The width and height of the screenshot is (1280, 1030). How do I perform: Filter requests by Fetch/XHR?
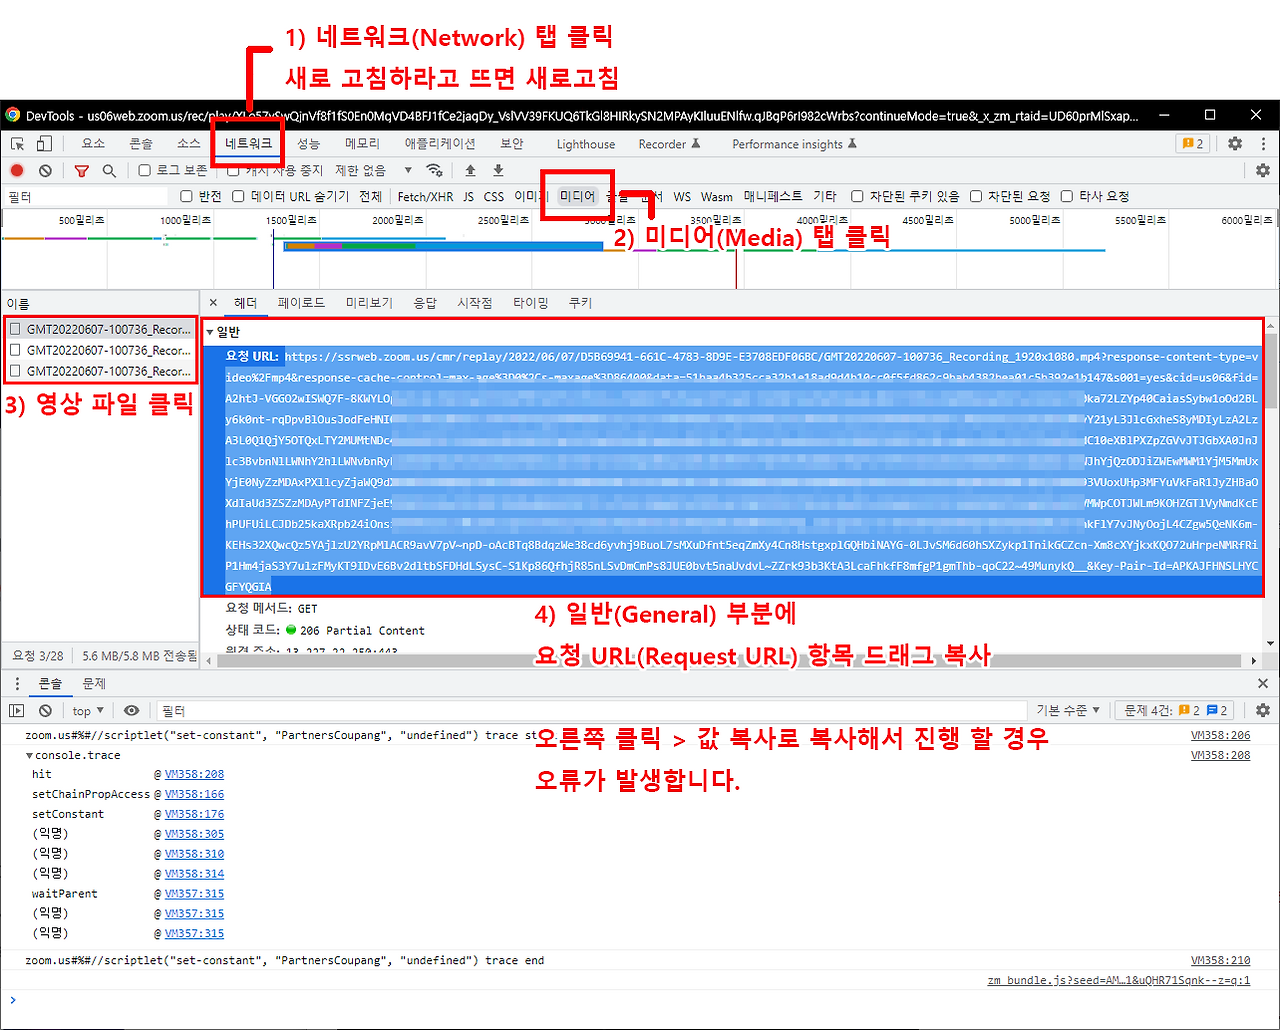click(425, 197)
